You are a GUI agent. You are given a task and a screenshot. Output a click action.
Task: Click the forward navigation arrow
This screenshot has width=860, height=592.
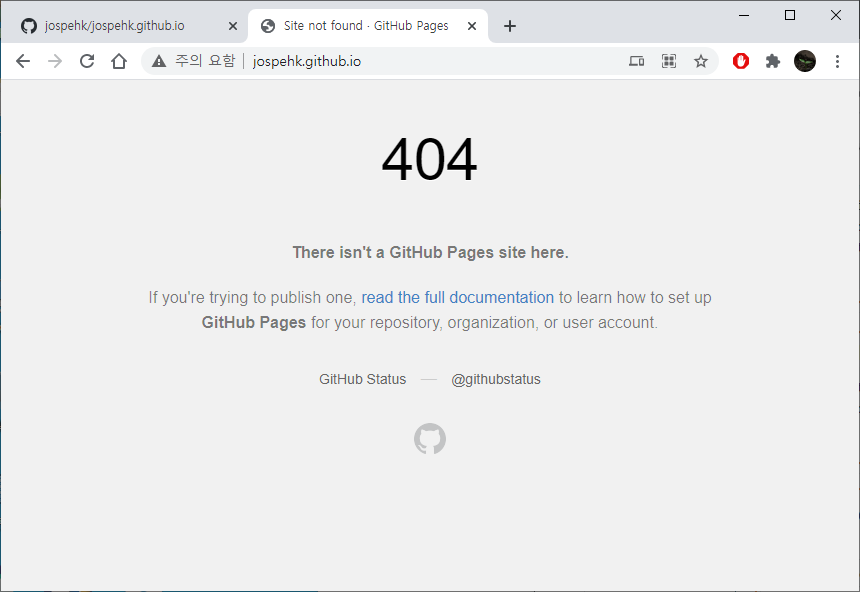[x=55, y=61]
